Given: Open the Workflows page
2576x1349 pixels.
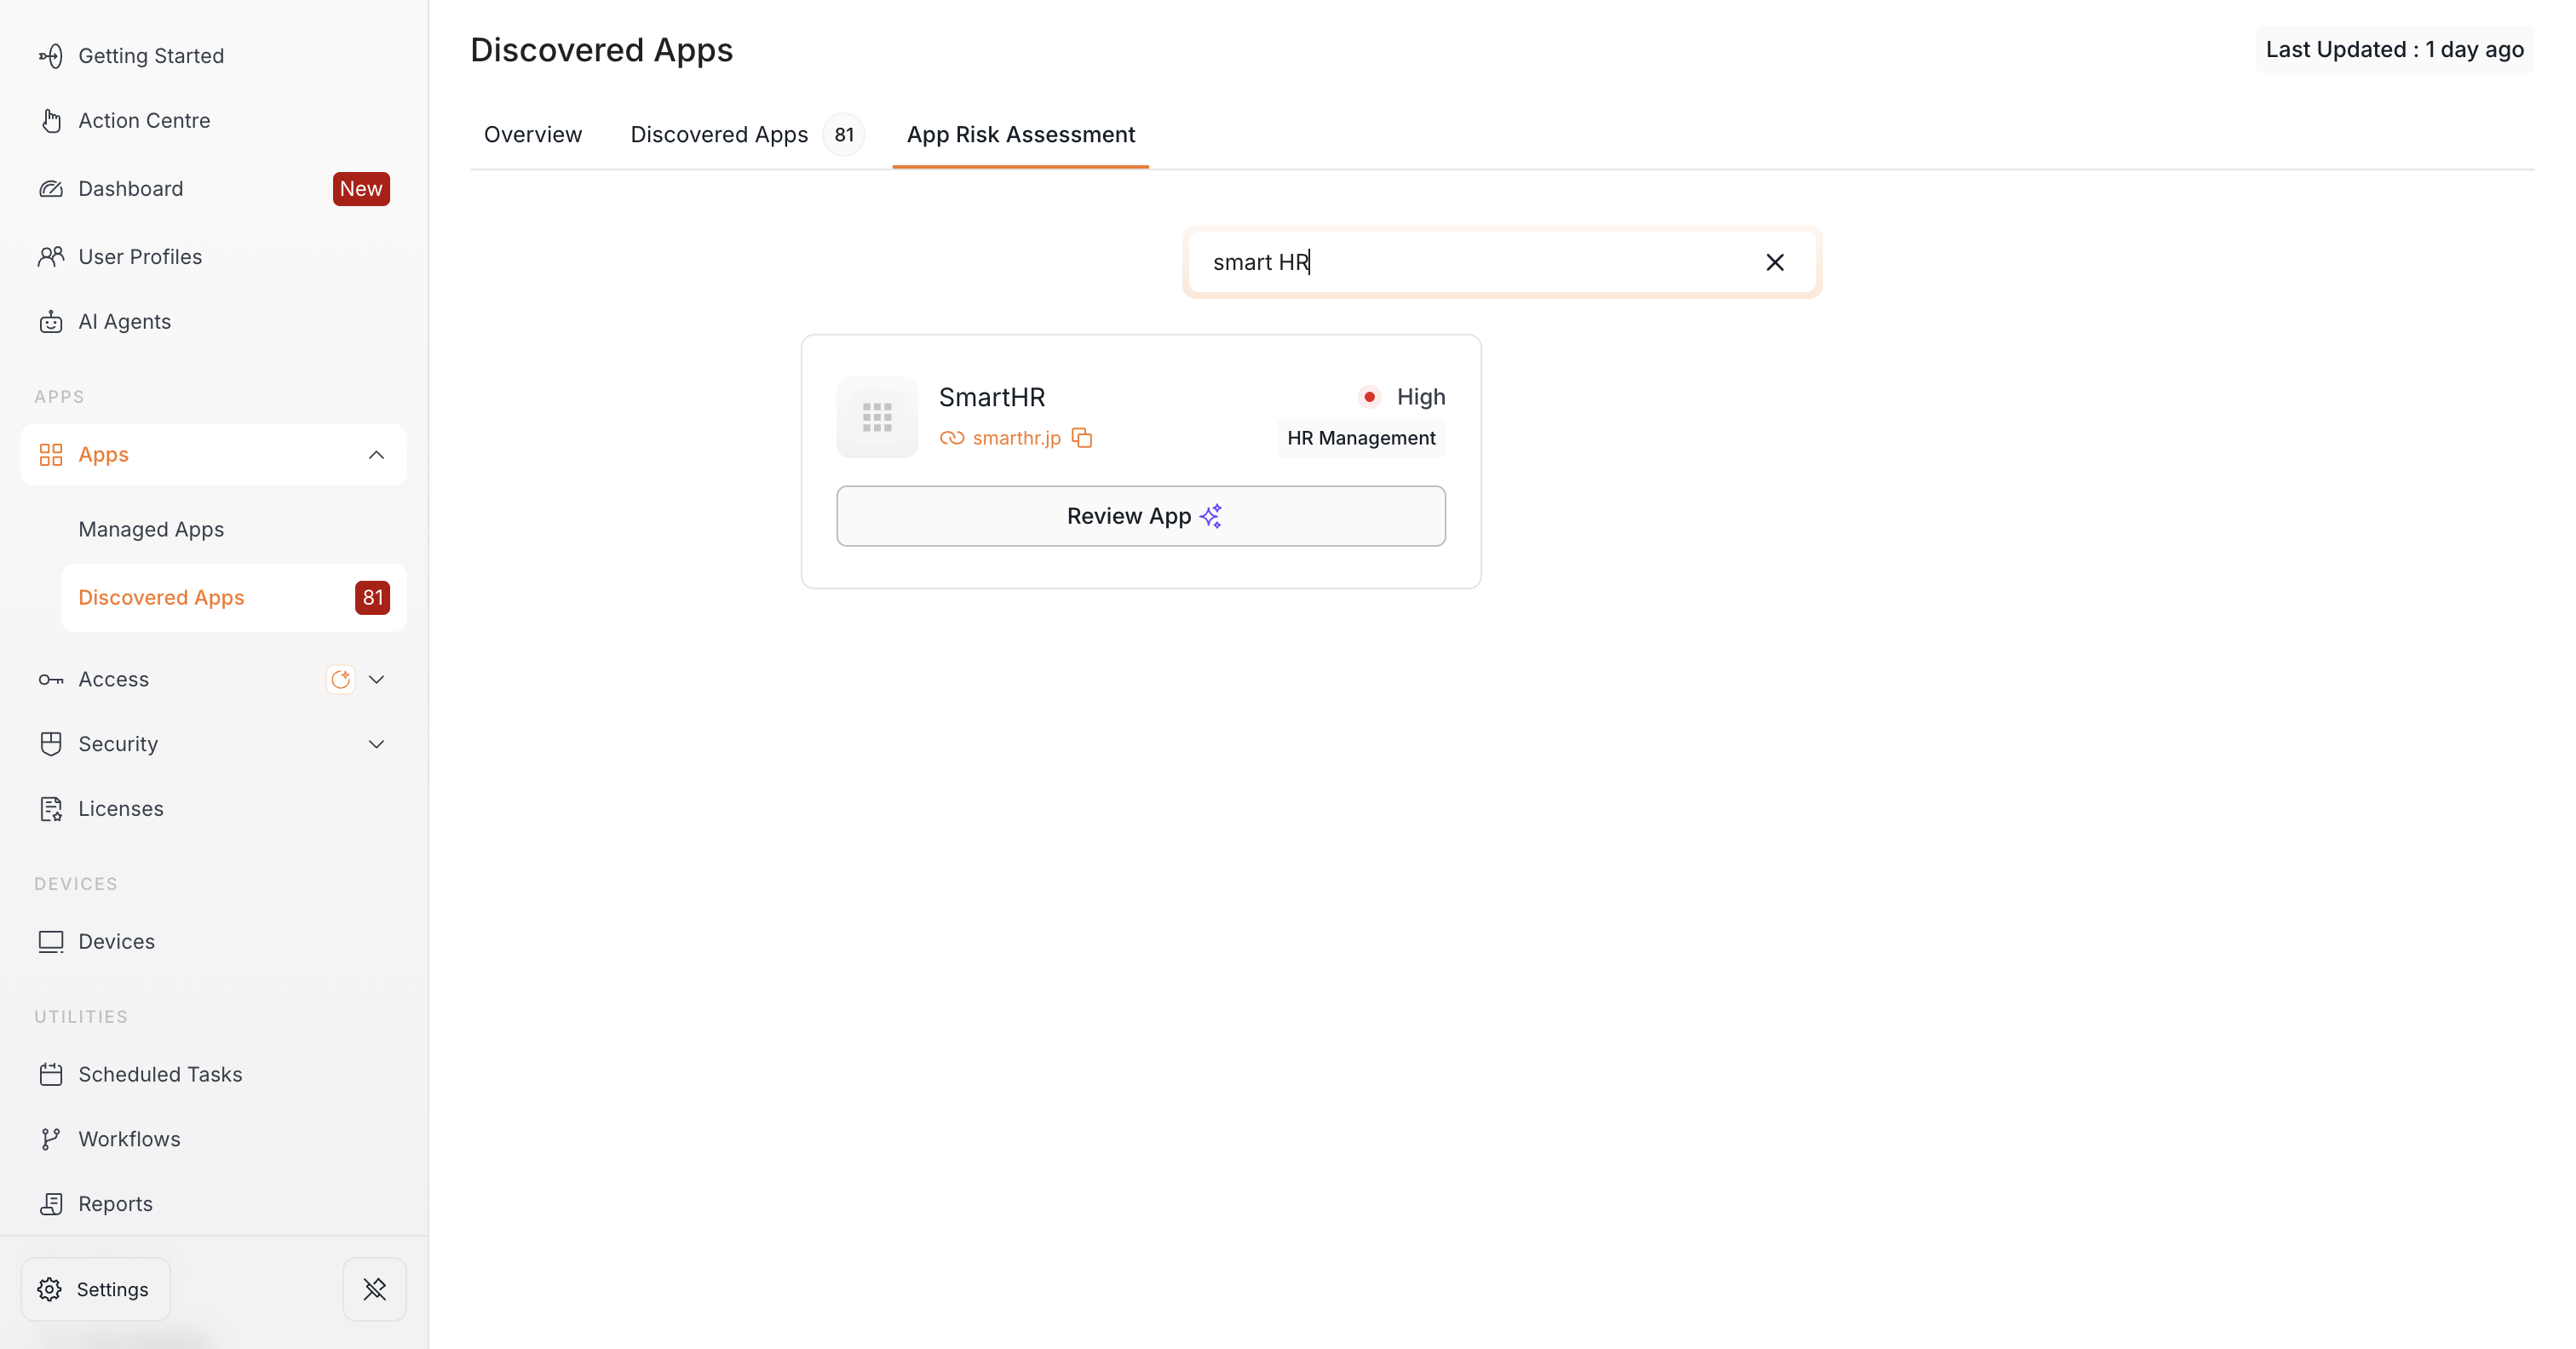Looking at the screenshot, I should [x=129, y=1140].
